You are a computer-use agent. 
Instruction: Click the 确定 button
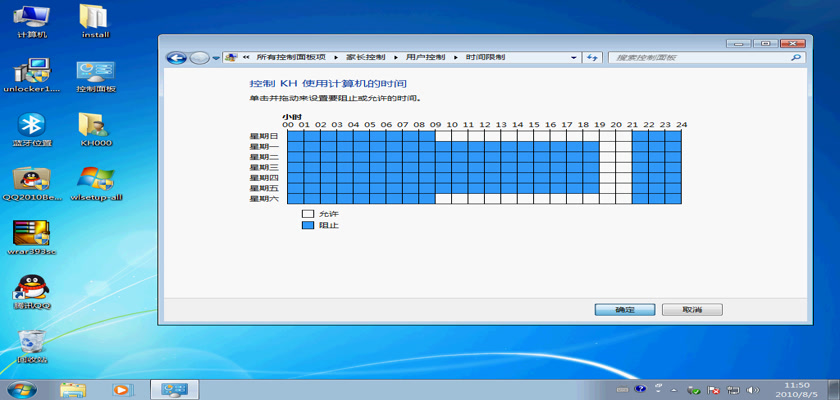point(623,310)
